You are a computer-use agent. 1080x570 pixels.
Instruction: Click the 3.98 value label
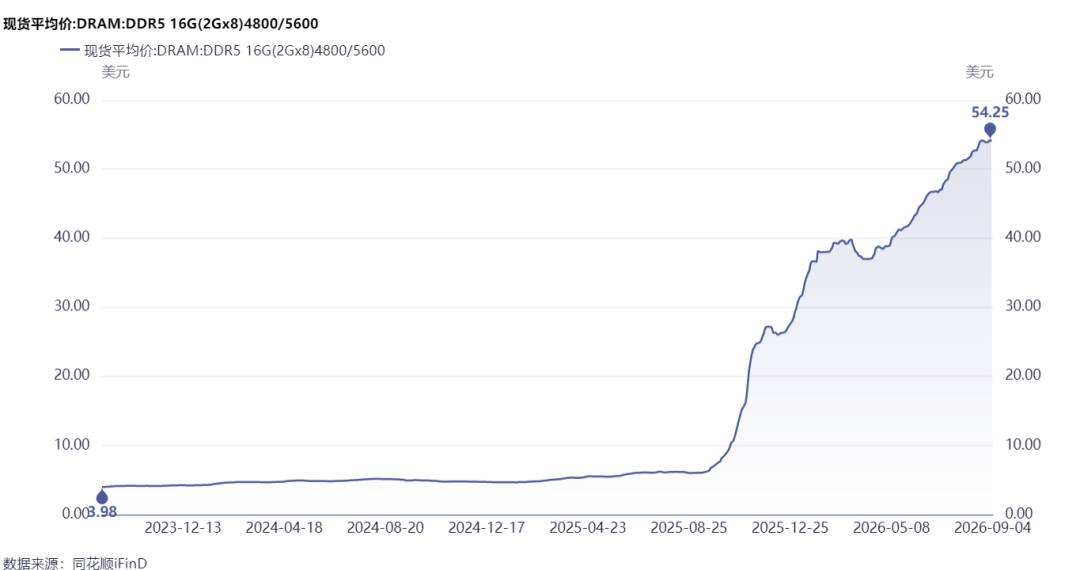103,512
